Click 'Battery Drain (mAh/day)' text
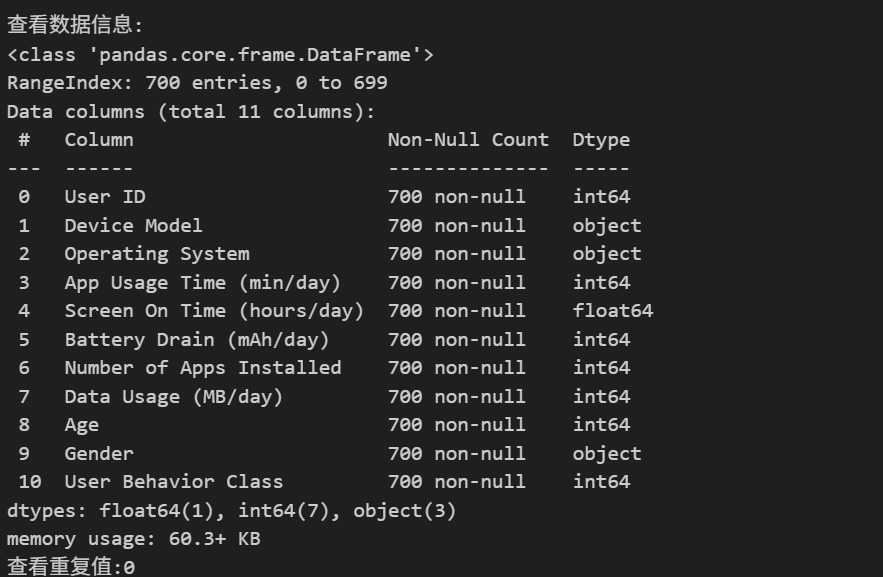Screen dimensions: 883x577 pos(197,340)
